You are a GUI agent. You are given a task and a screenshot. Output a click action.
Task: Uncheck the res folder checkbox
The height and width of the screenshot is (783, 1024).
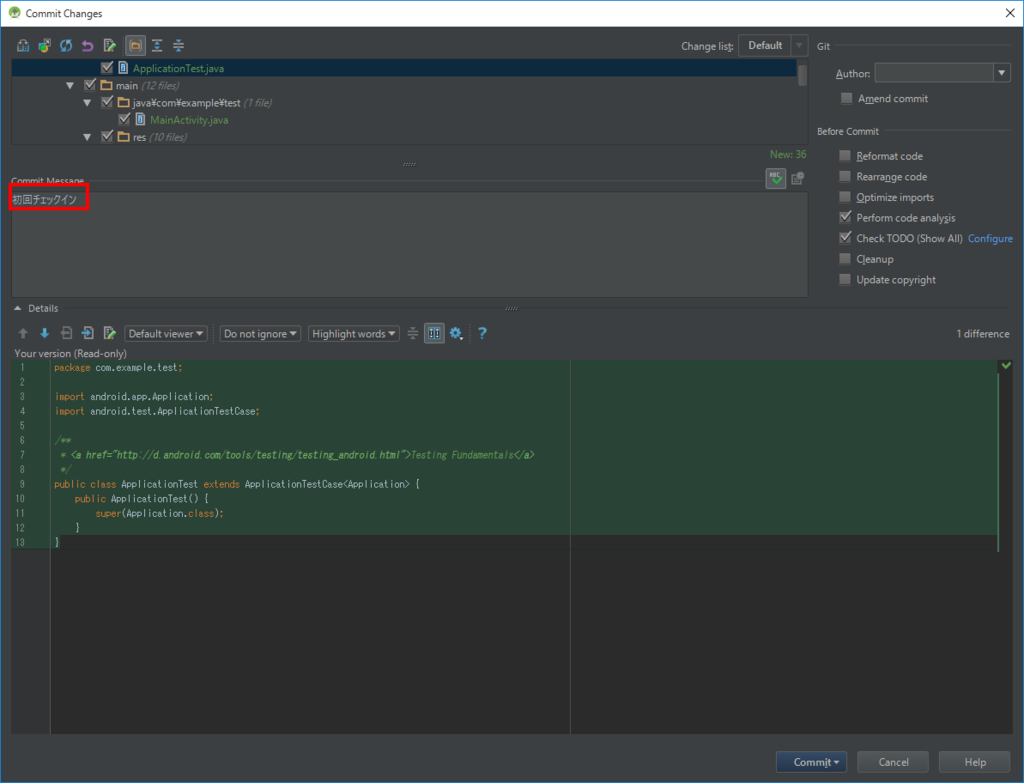click(107, 136)
